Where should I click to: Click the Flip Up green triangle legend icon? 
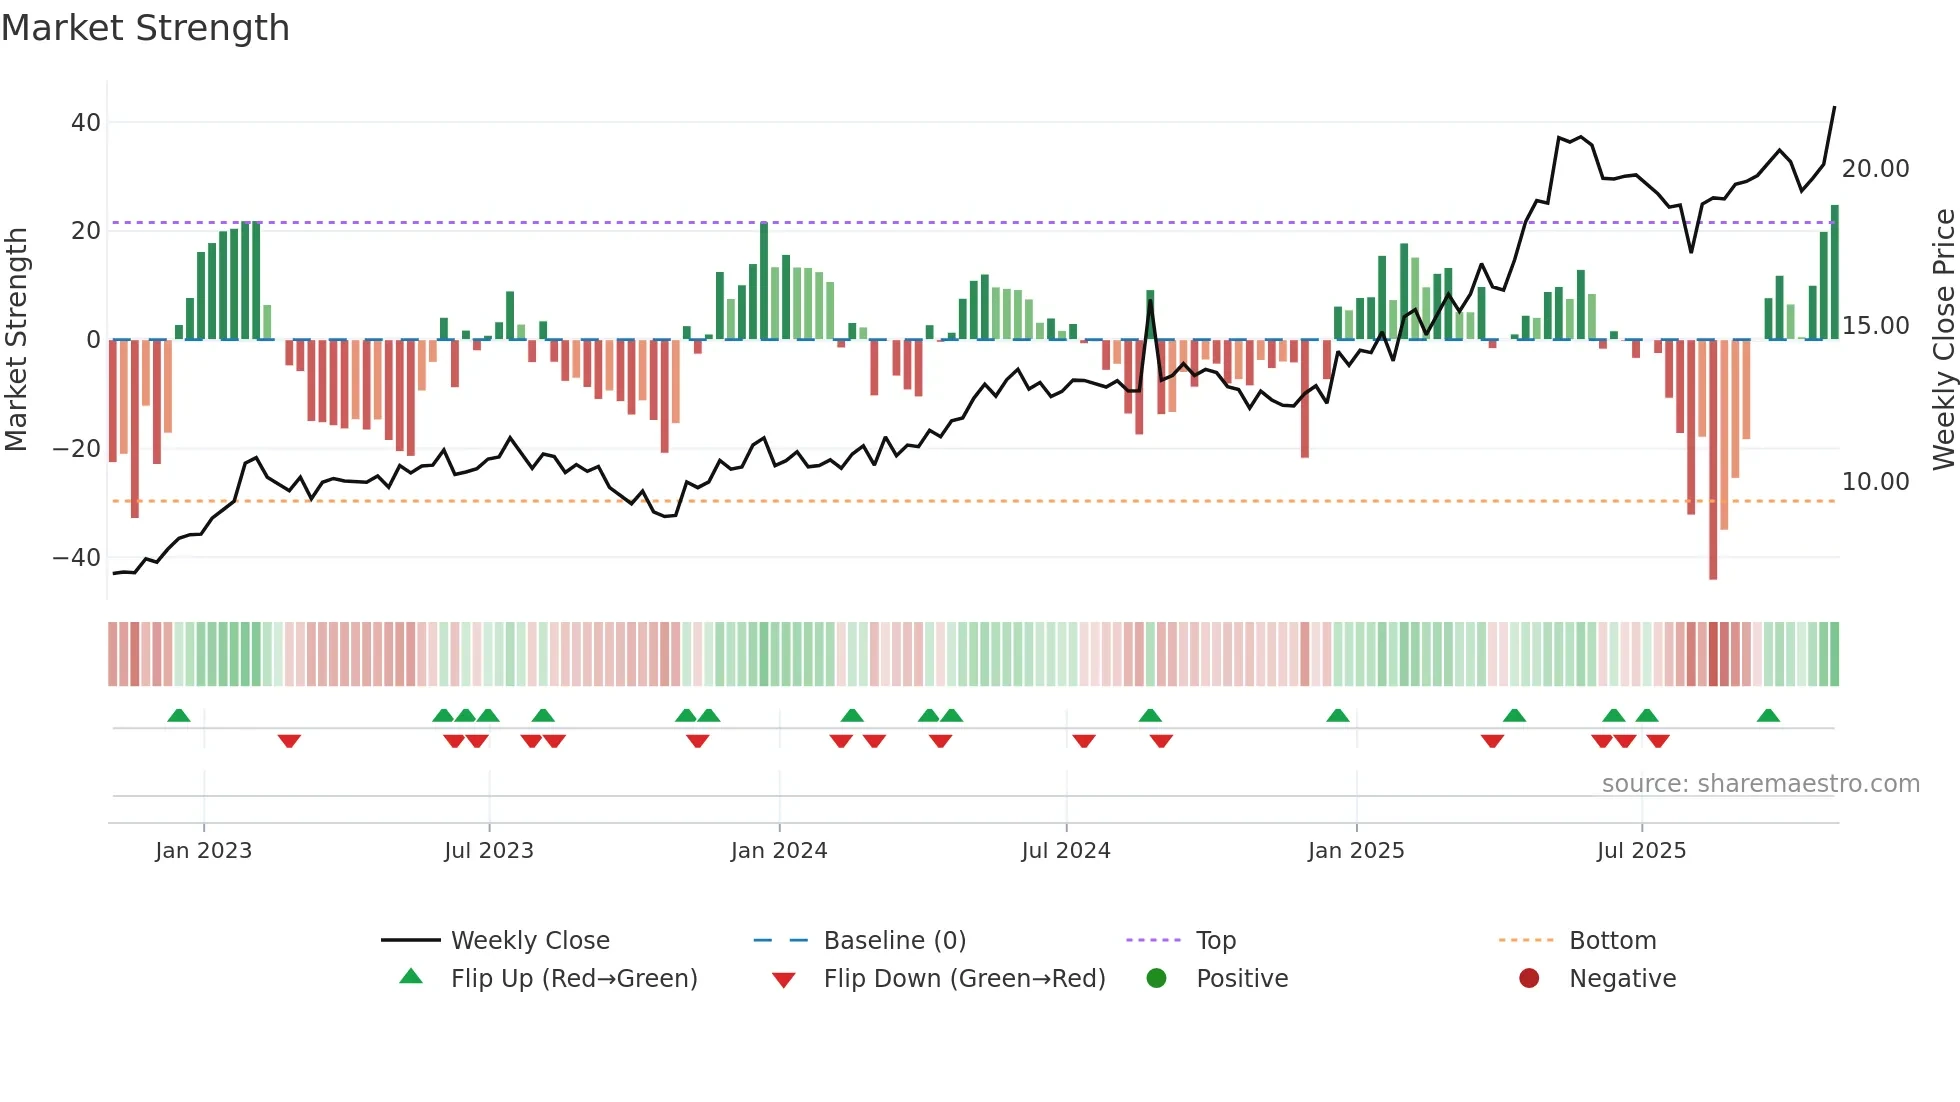coord(411,977)
